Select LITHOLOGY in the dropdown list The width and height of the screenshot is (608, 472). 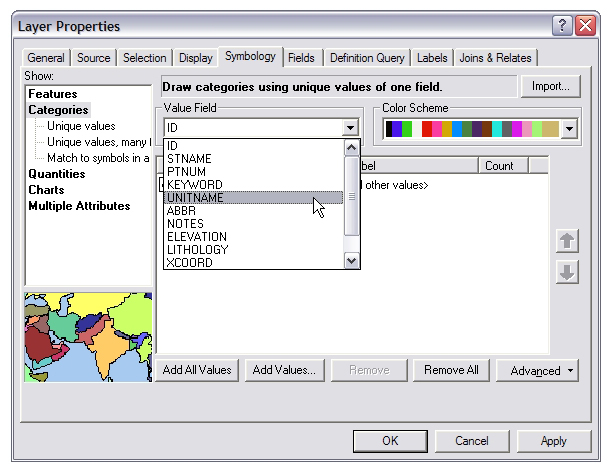point(198,250)
